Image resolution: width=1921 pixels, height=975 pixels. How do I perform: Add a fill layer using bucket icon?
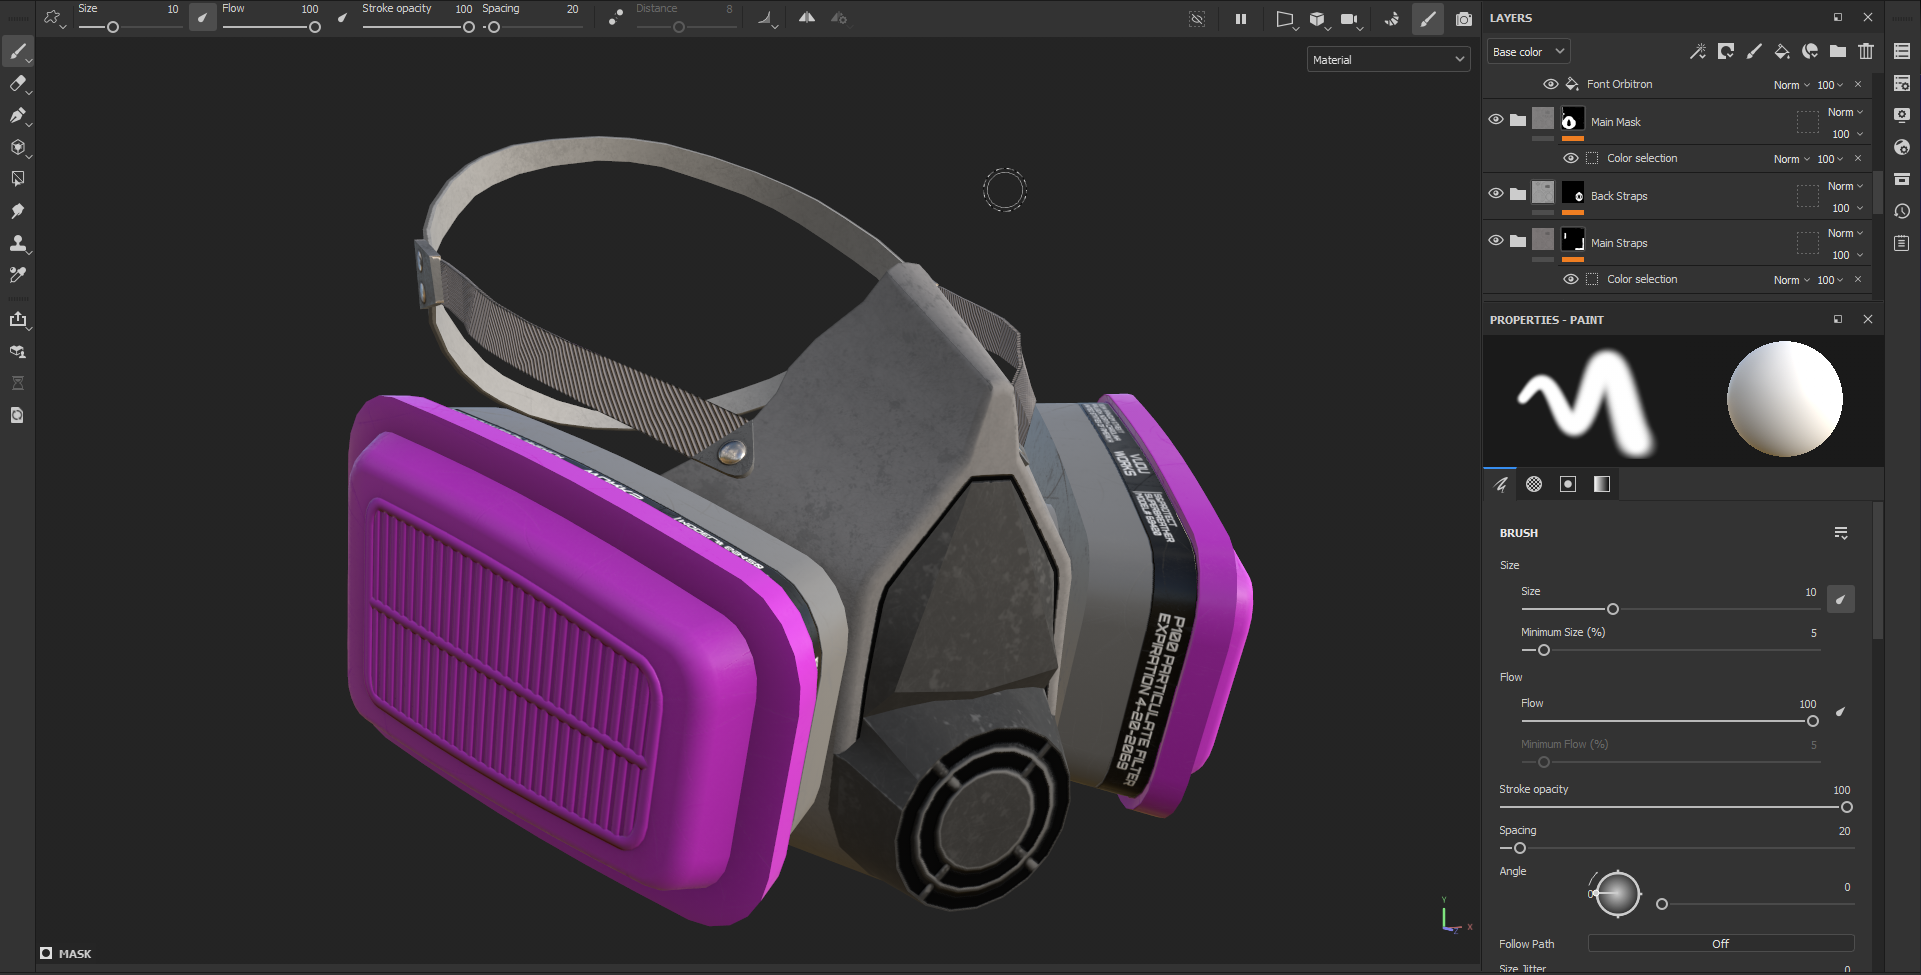pos(1782,52)
